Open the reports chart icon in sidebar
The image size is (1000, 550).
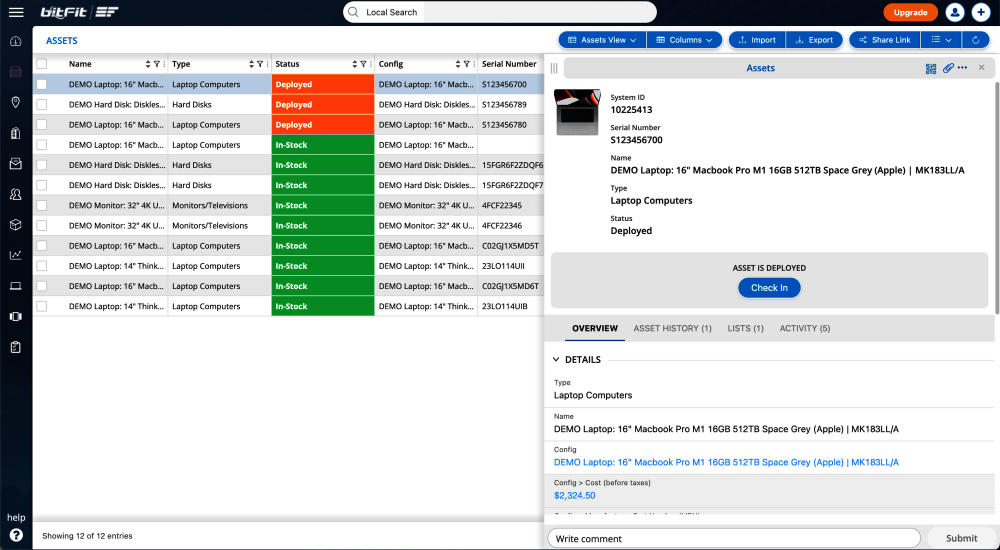coord(16,255)
